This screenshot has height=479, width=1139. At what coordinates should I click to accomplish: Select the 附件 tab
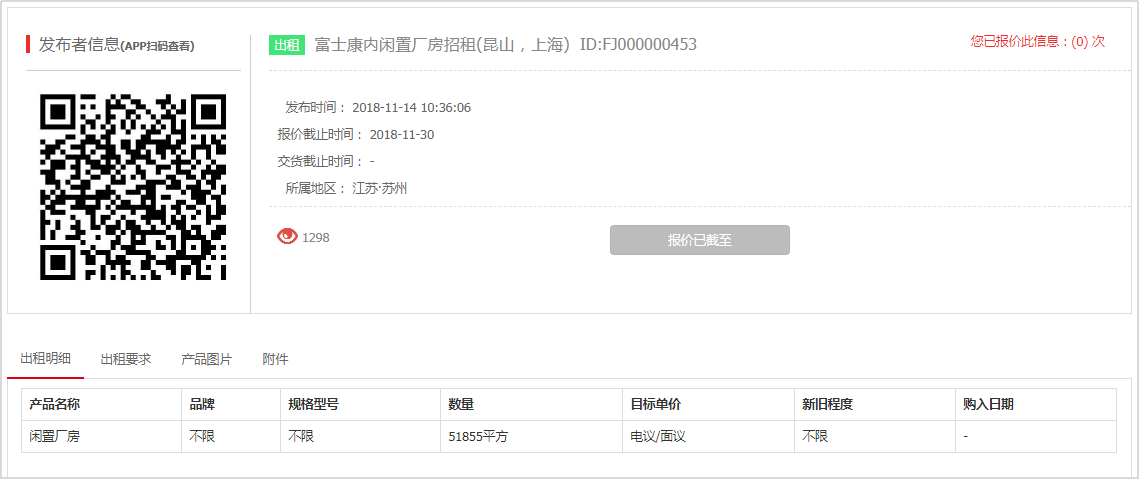tap(275, 358)
